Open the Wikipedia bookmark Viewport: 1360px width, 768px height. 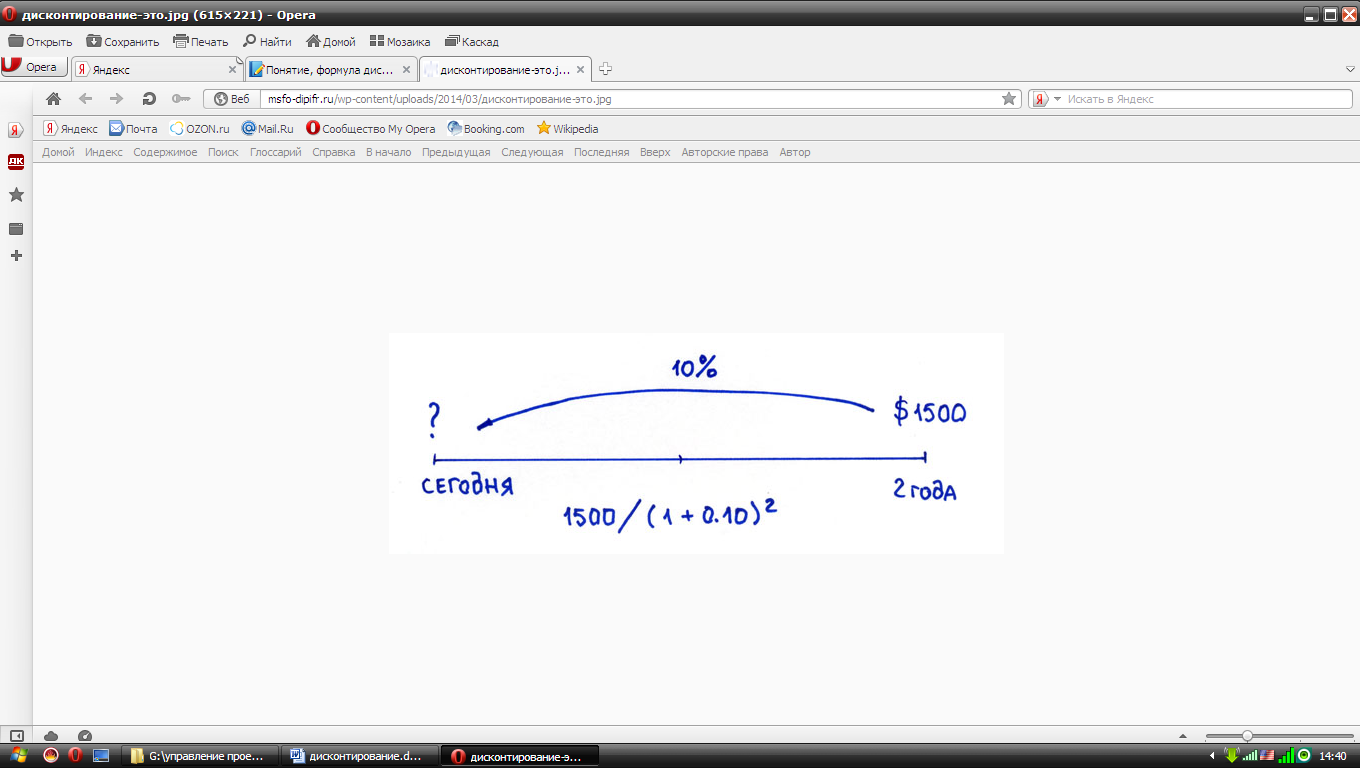(x=568, y=128)
